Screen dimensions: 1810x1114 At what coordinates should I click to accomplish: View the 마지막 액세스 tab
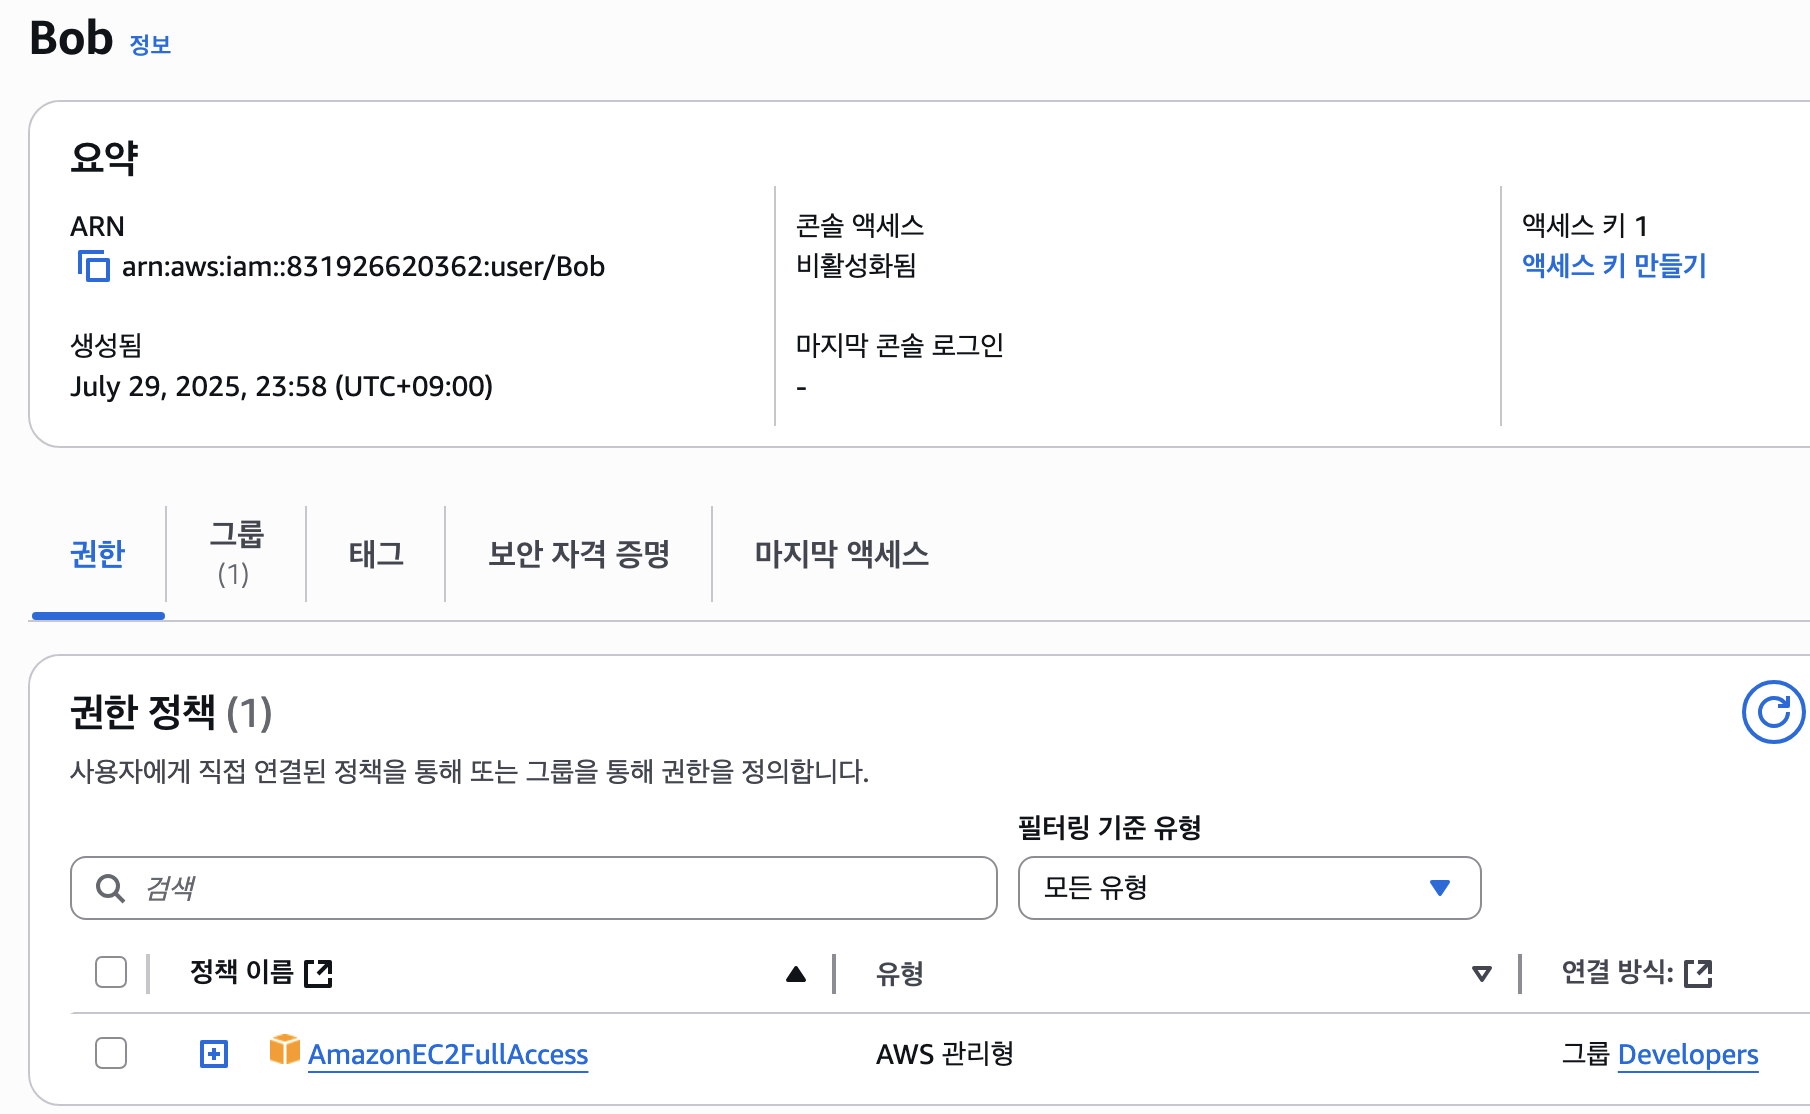point(842,554)
